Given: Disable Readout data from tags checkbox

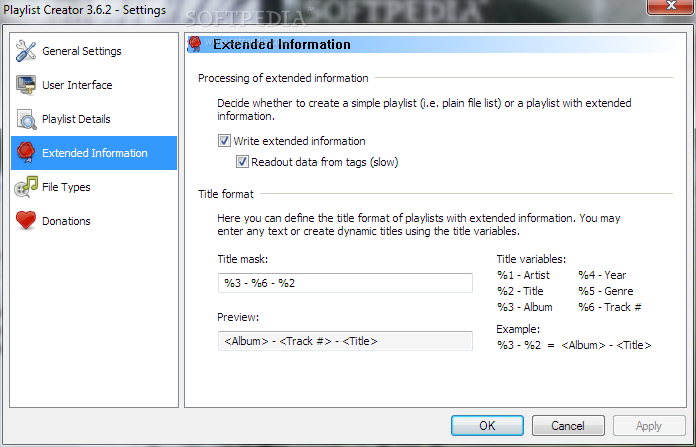Looking at the screenshot, I should click(x=242, y=162).
